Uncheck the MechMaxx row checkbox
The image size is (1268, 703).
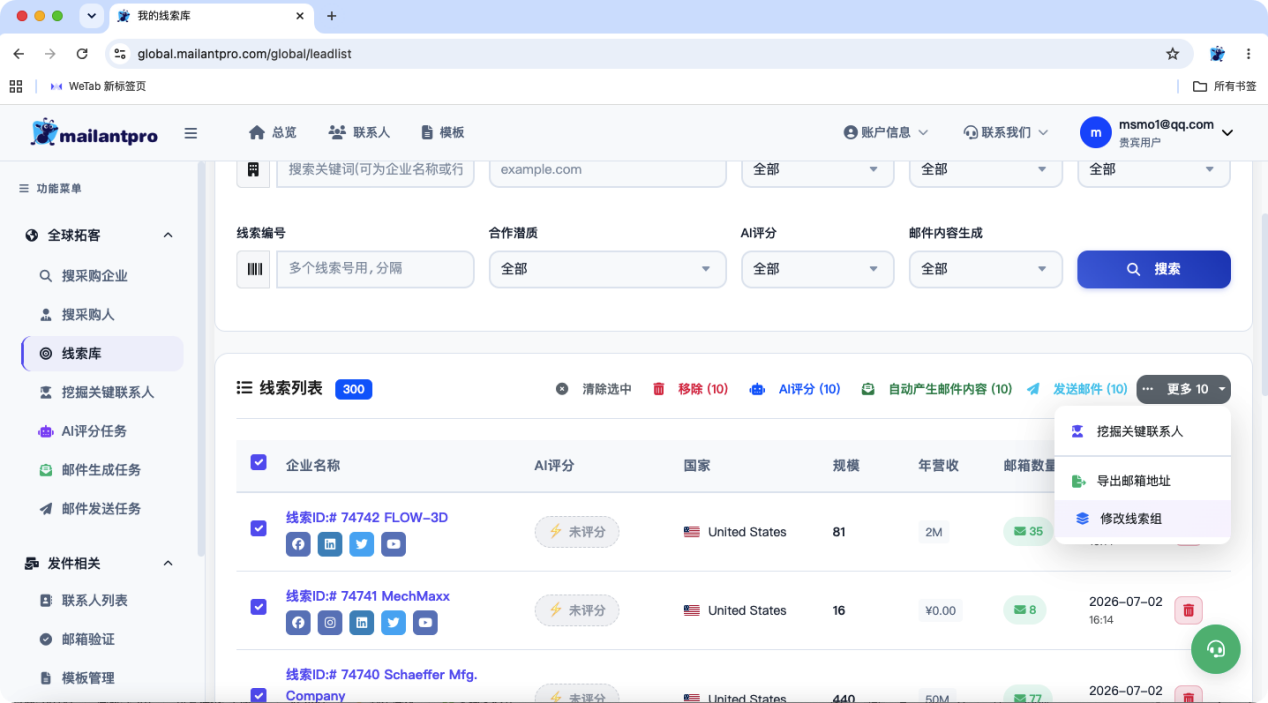[x=259, y=606]
